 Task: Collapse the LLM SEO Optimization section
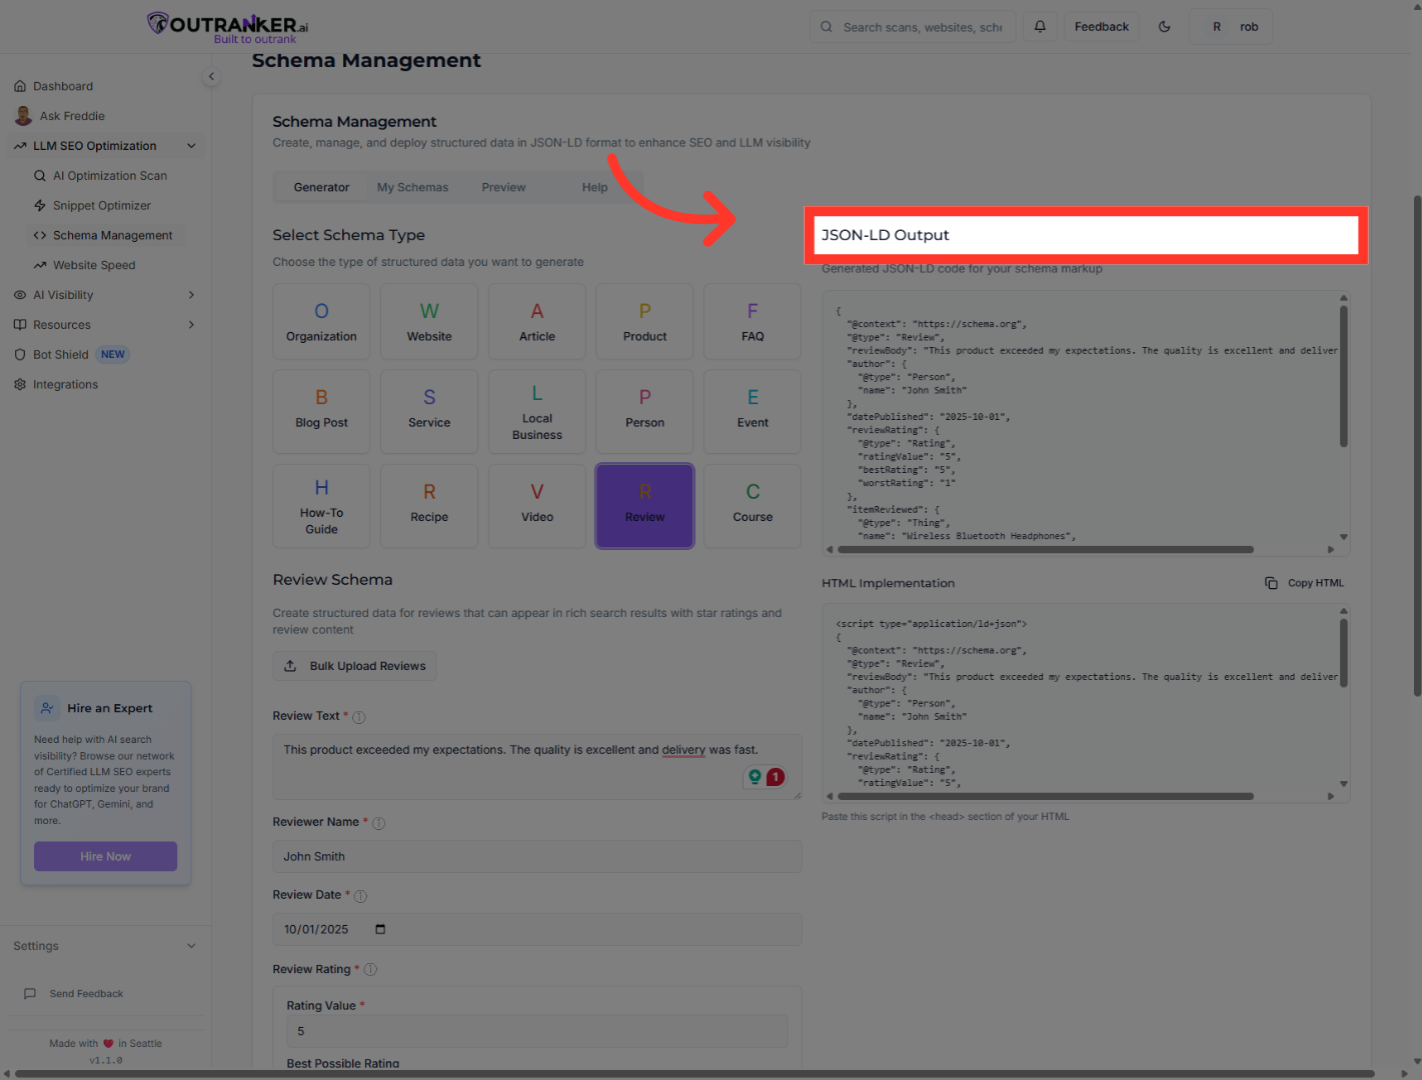click(191, 146)
